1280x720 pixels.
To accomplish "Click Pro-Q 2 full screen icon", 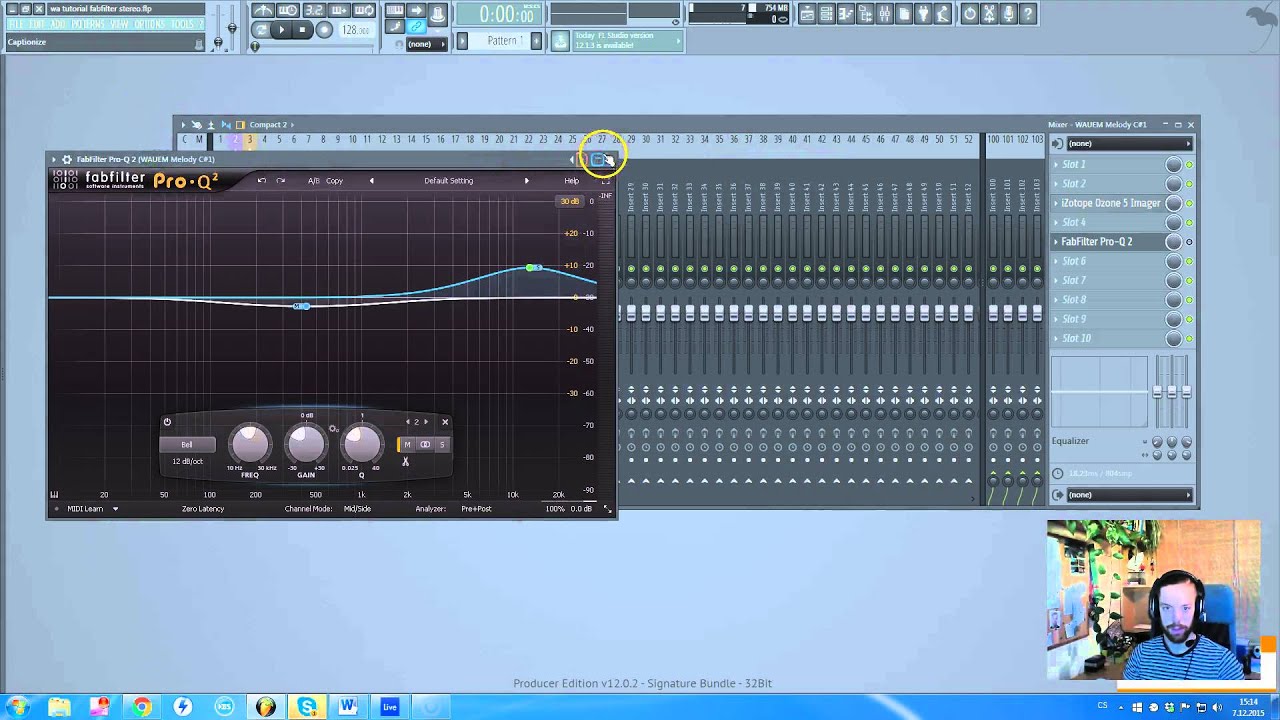I will coord(605,181).
